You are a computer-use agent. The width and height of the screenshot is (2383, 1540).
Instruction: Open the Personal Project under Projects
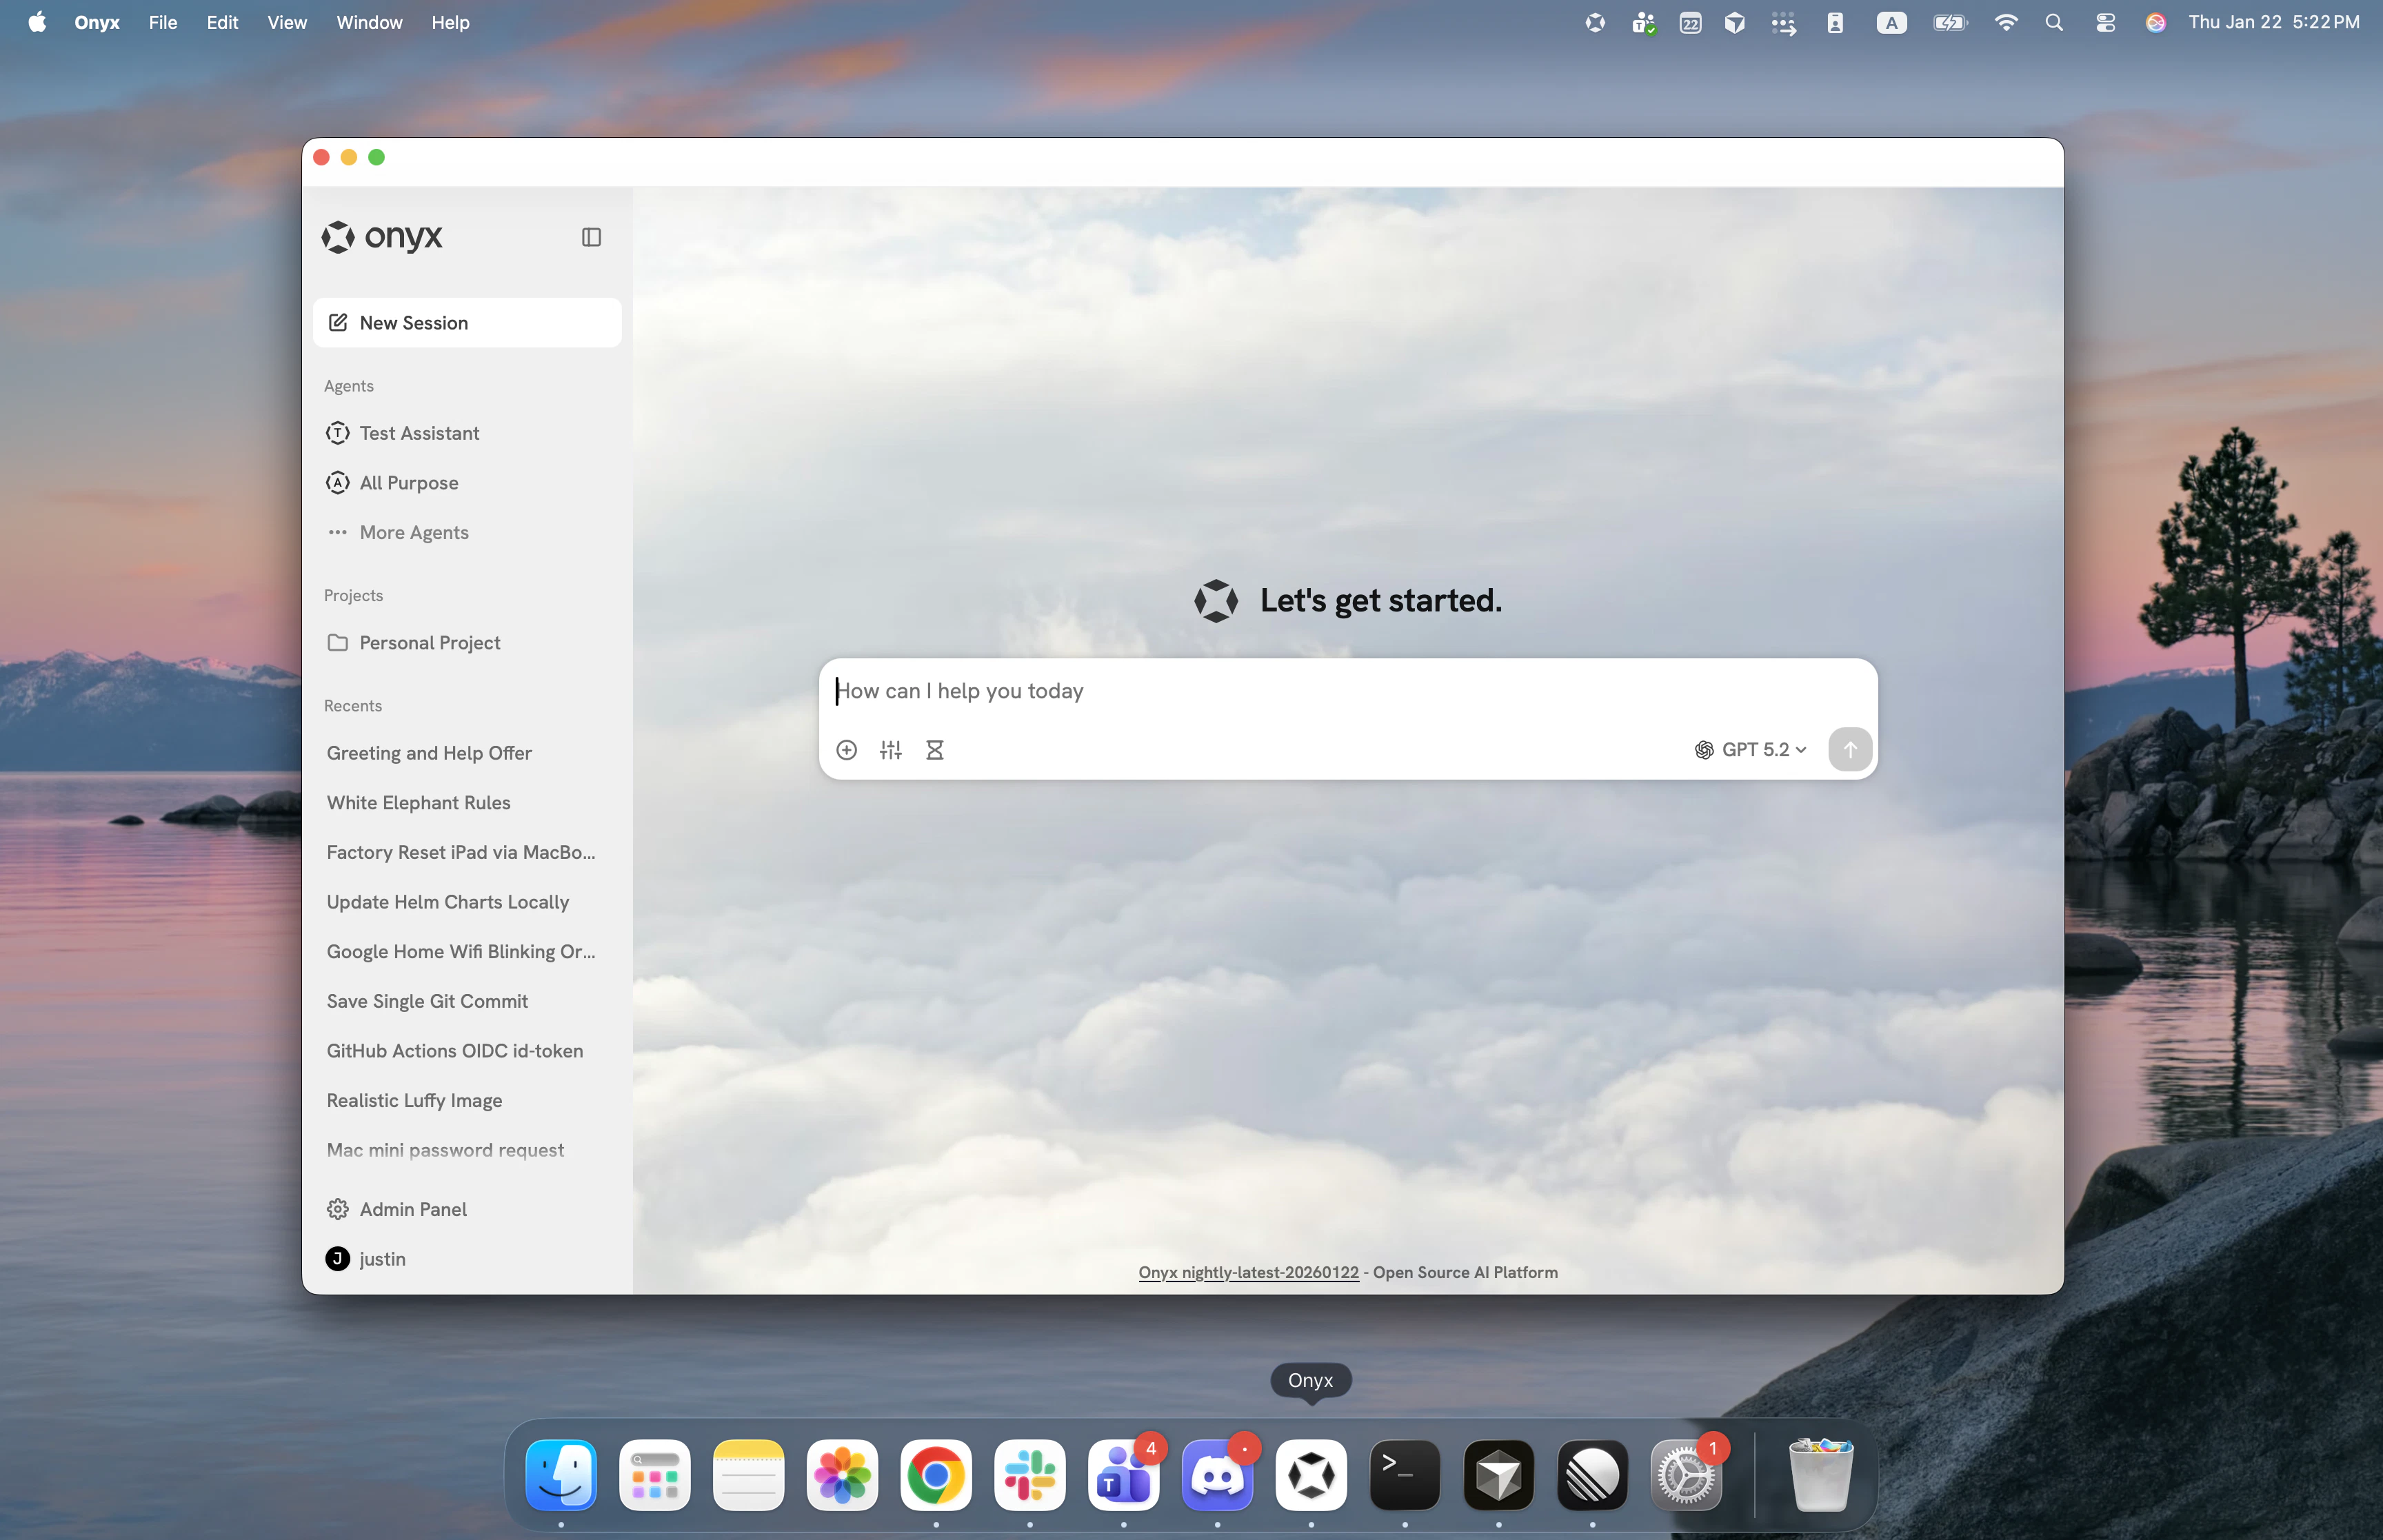(429, 642)
